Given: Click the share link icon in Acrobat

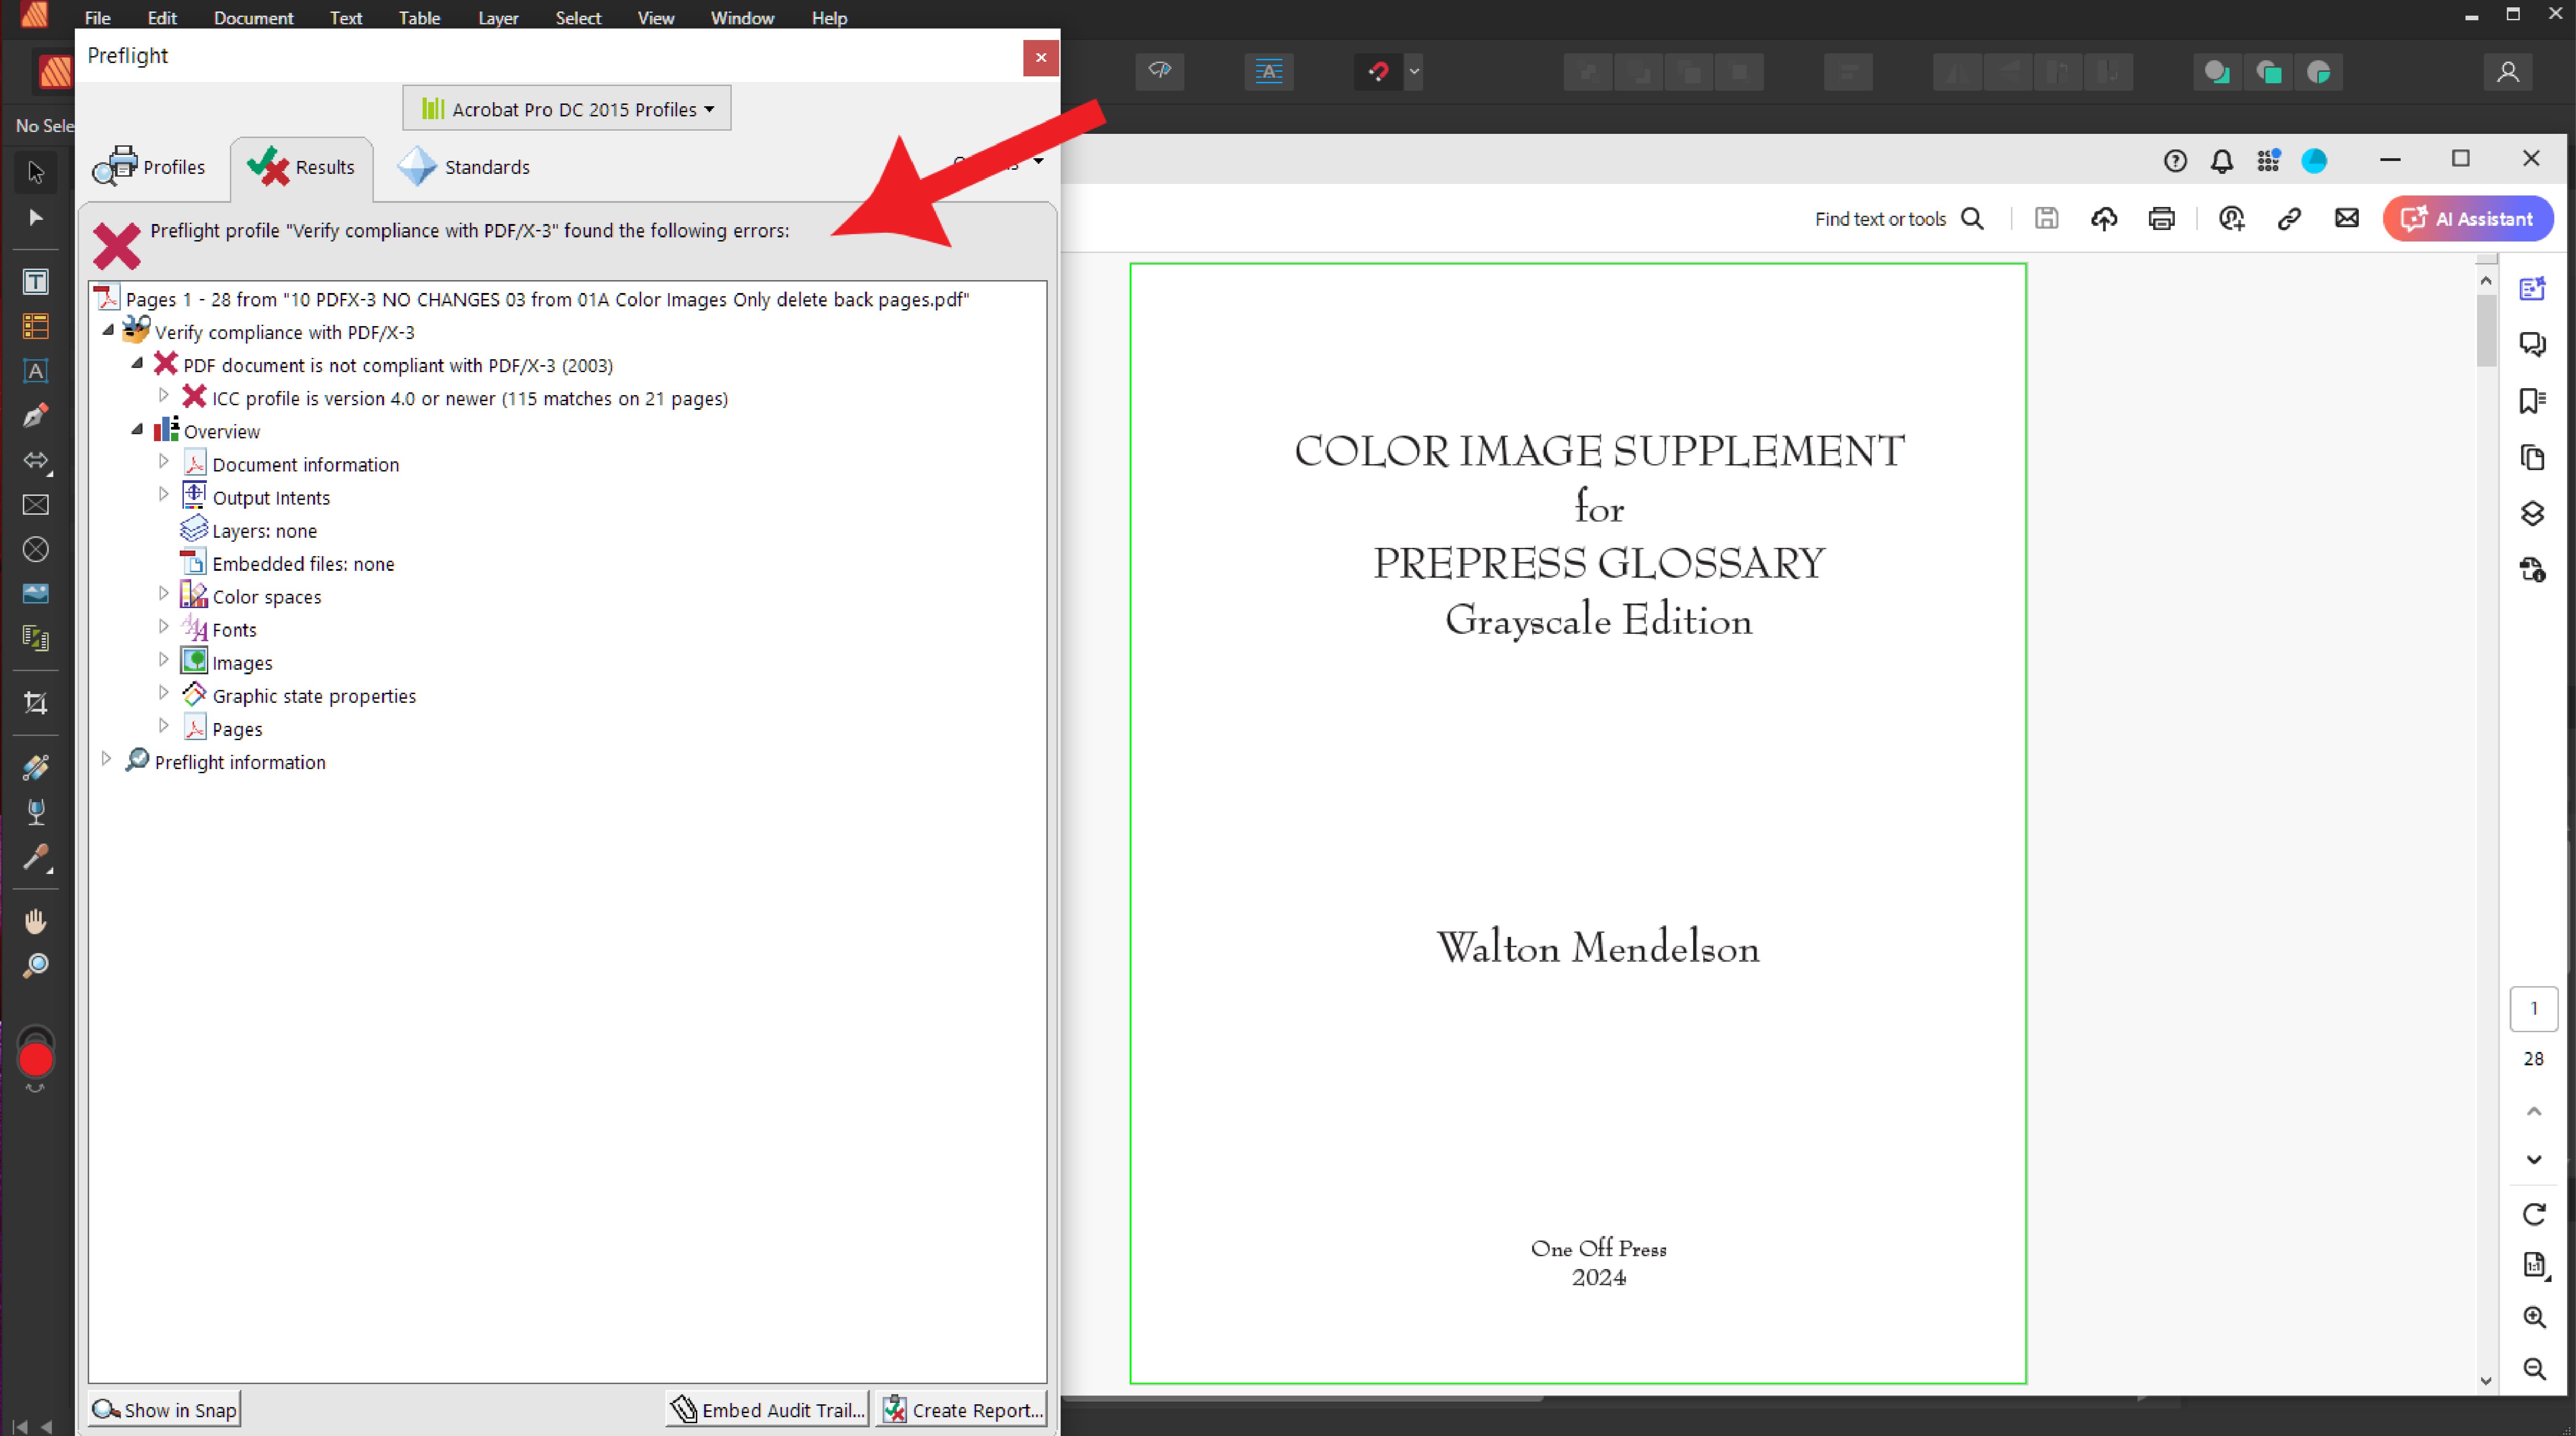Looking at the screenshot, I should pyautogui.click(x=2289, y=219).
